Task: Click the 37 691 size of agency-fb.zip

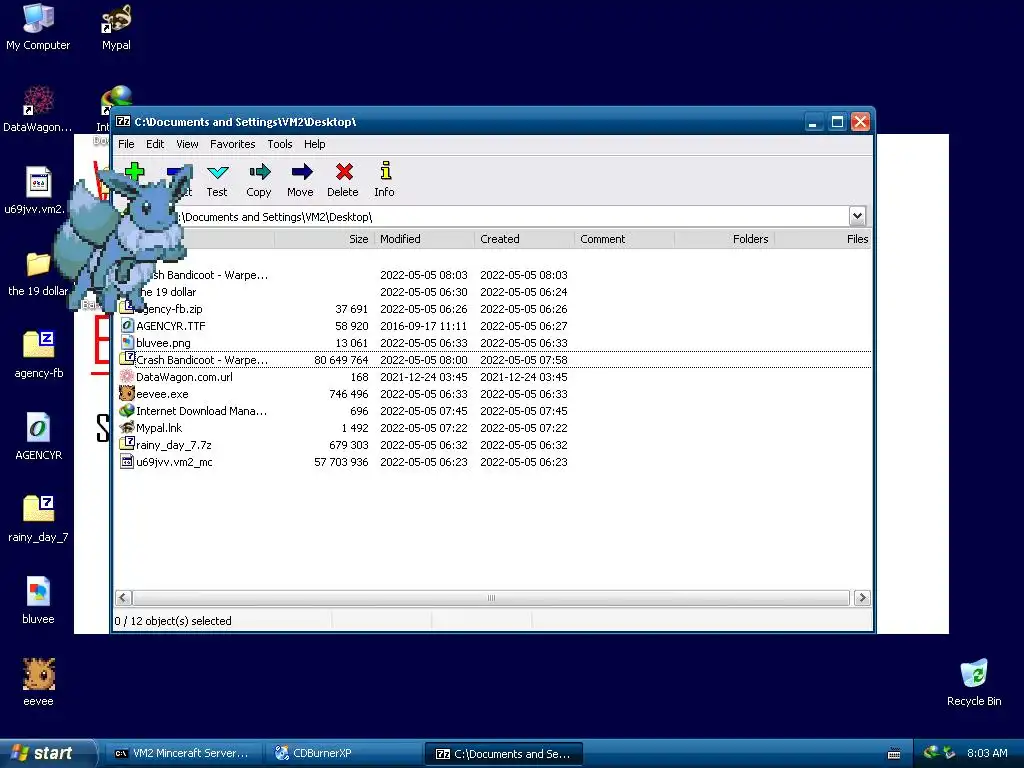Action: click(351, 309)
